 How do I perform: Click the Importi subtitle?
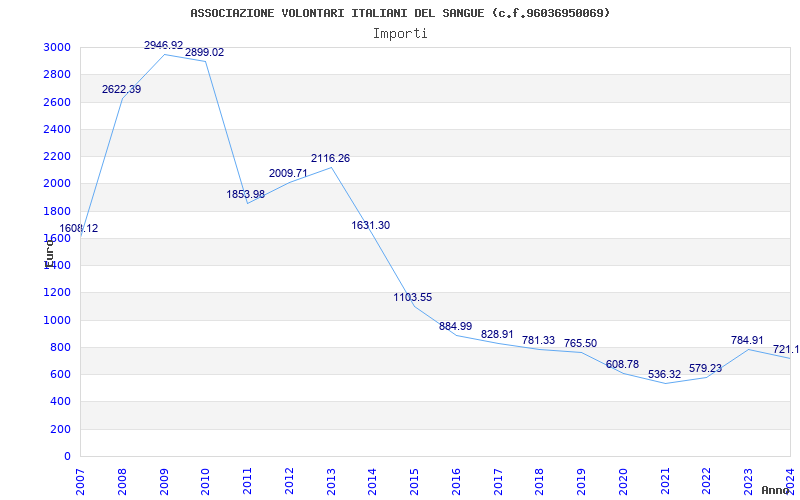tap(400, 34)
